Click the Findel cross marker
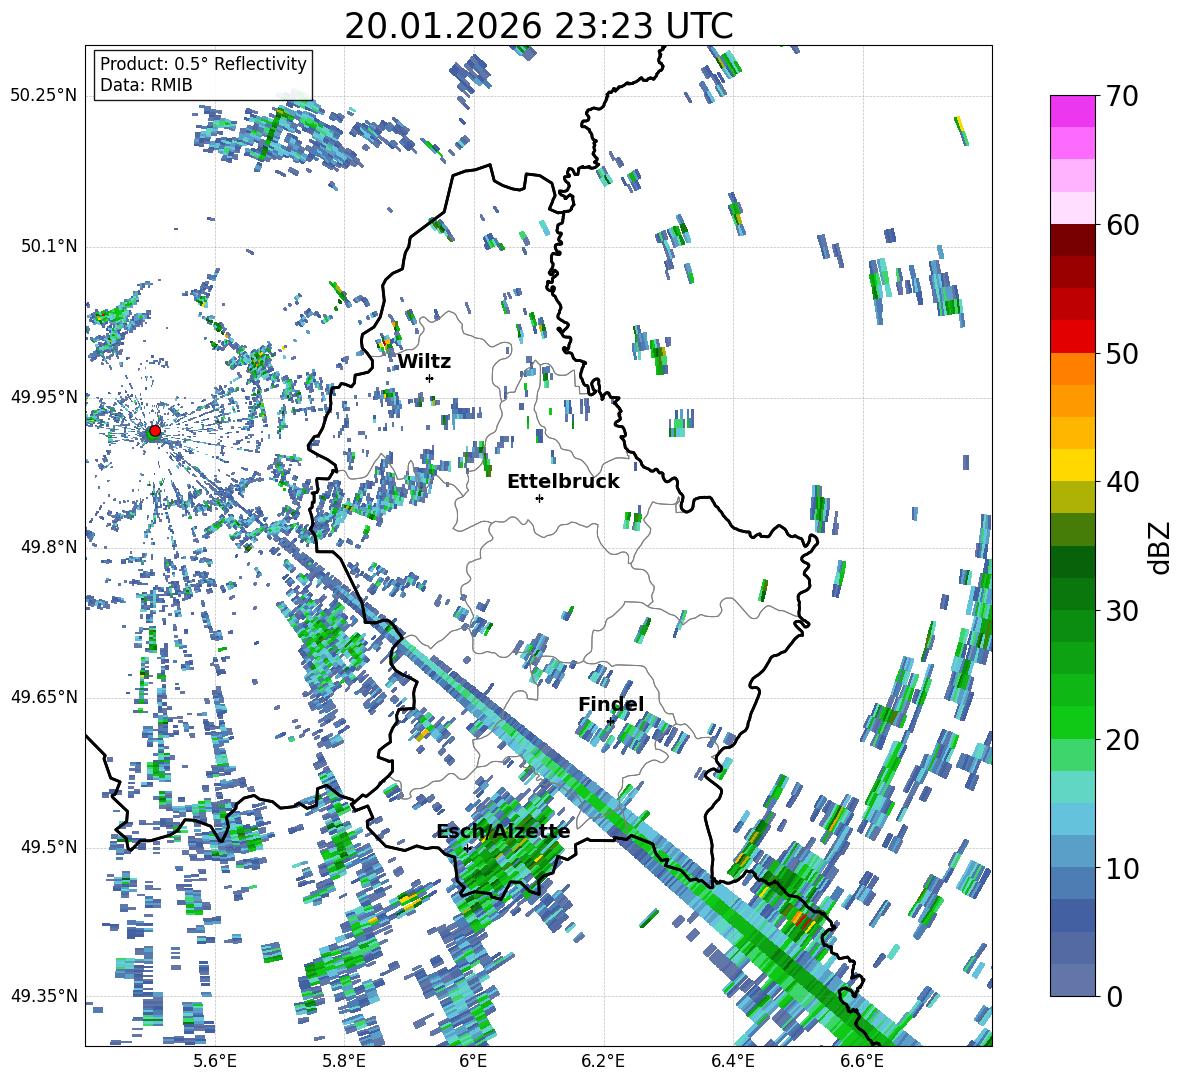Viewport: 1184px width, 1081px height. pos(610,722)
